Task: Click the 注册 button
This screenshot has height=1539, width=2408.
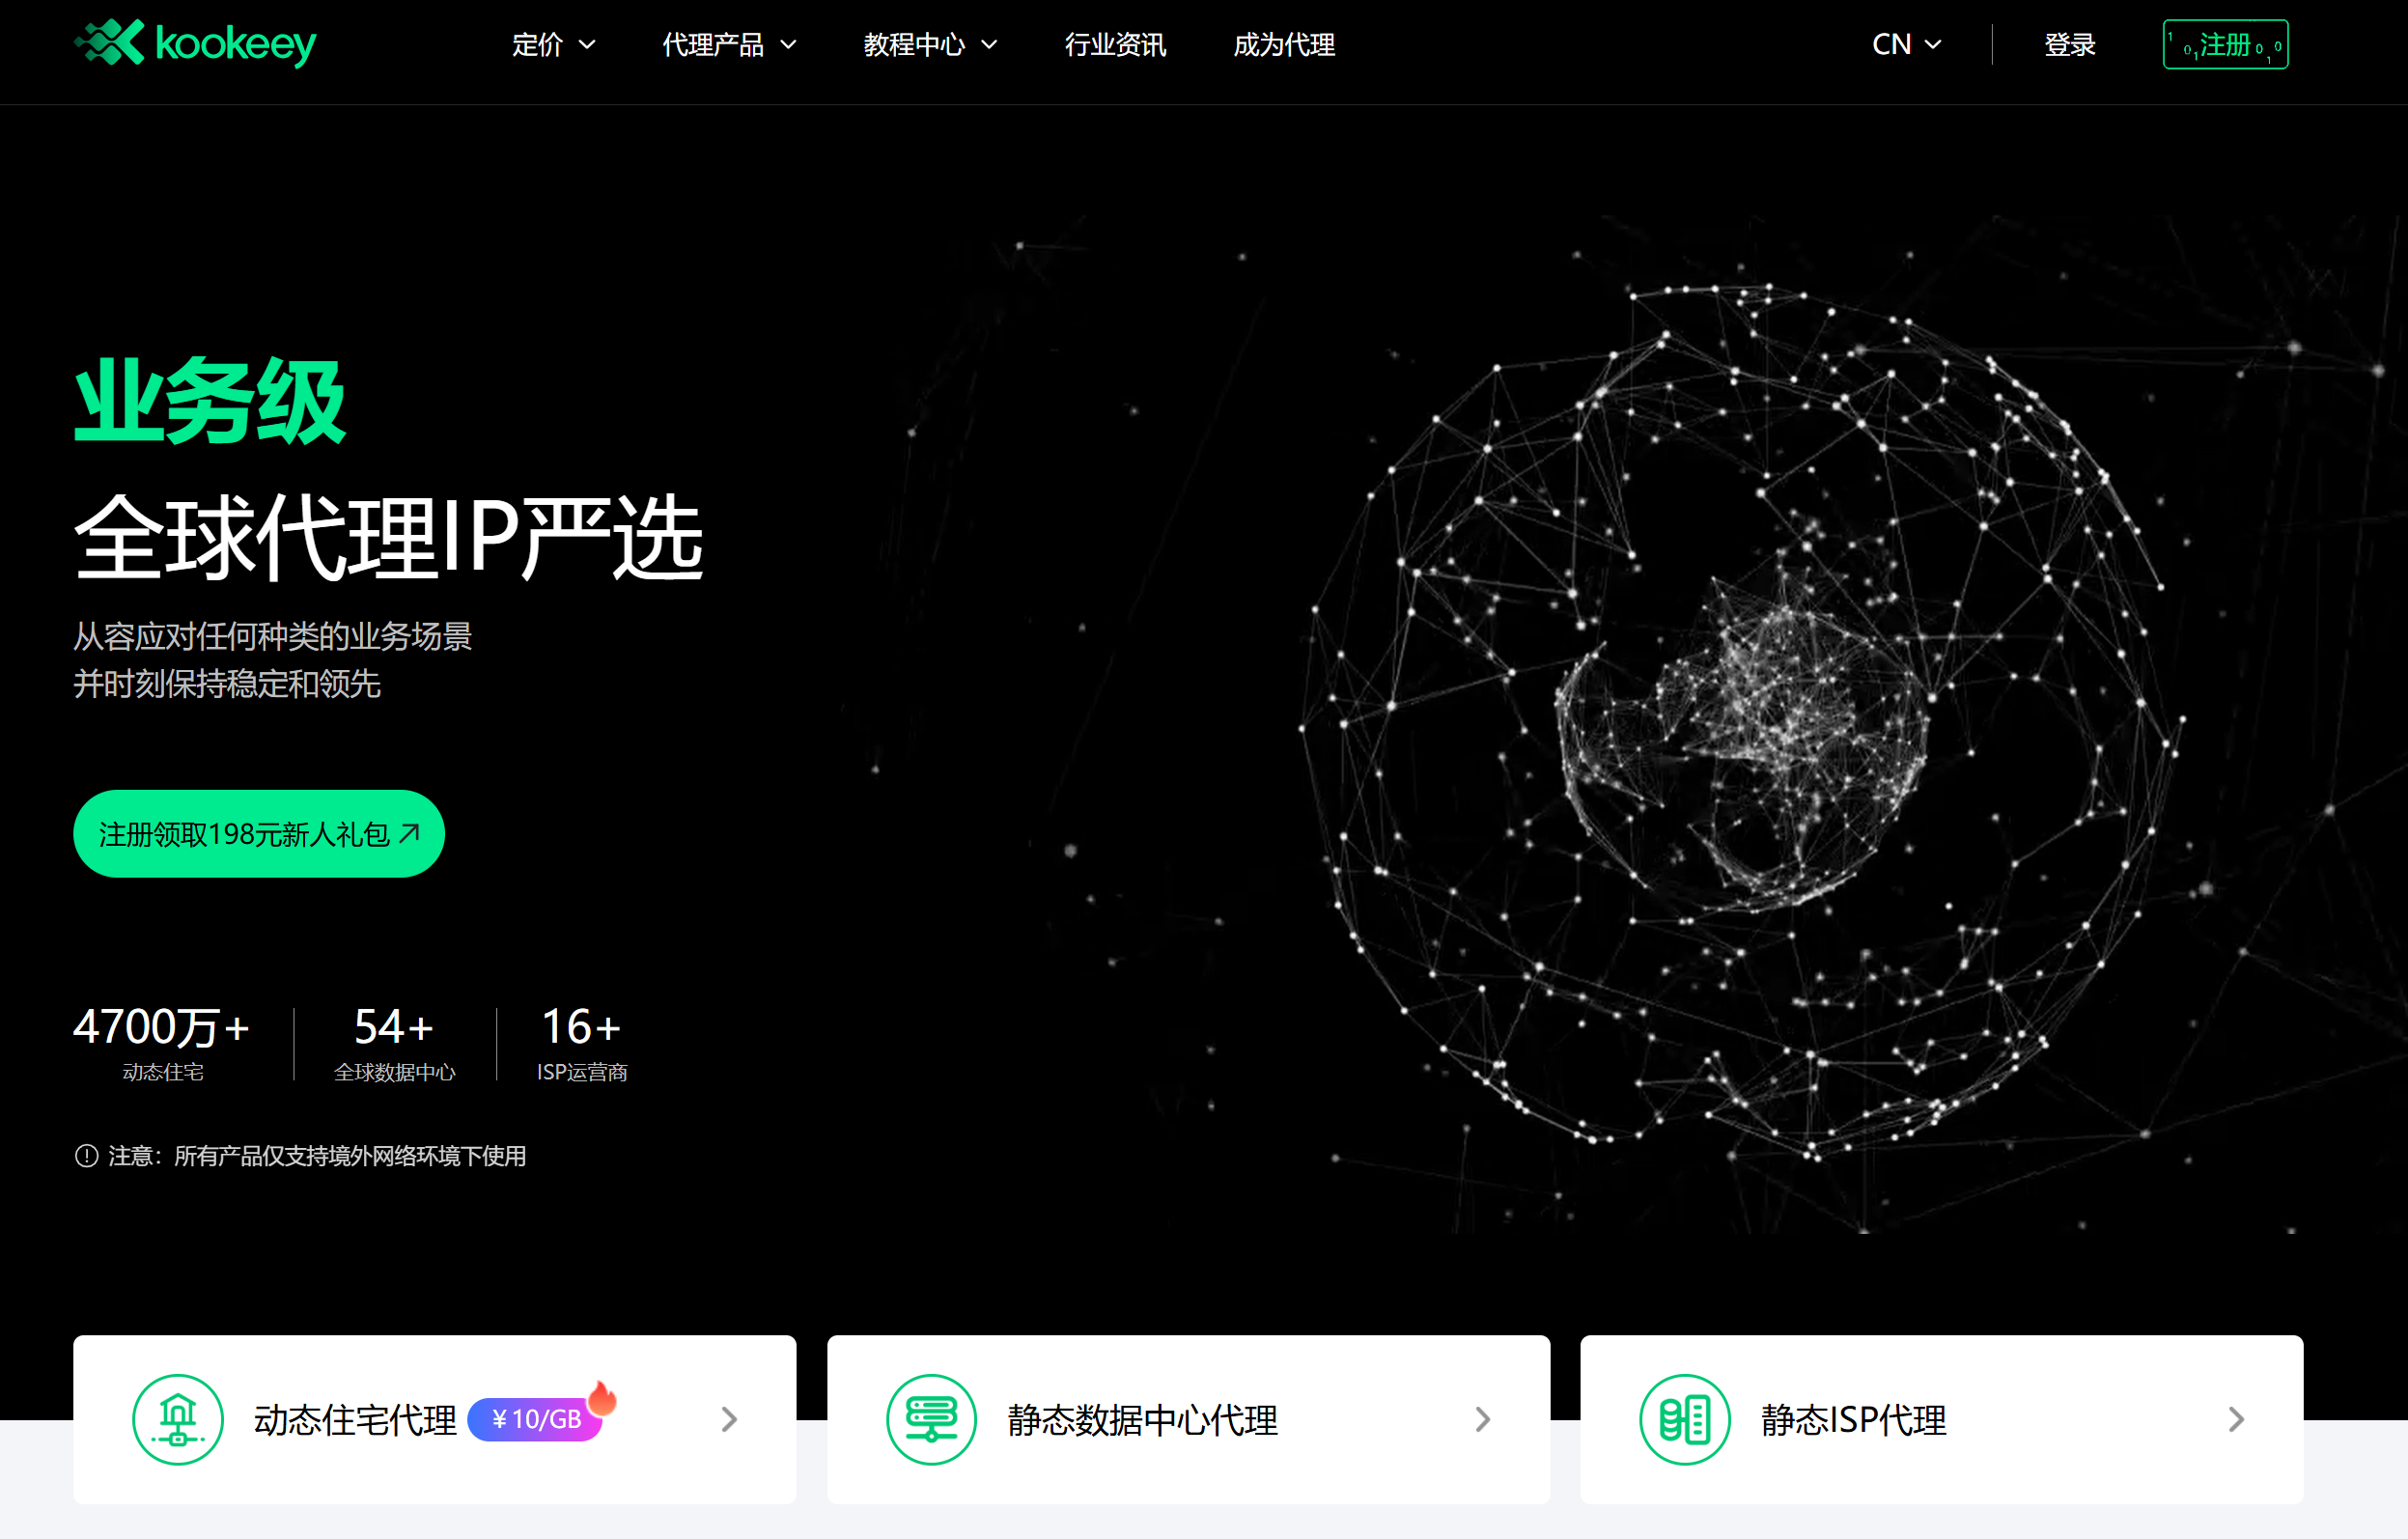Action: click(x=2224, y=44)
